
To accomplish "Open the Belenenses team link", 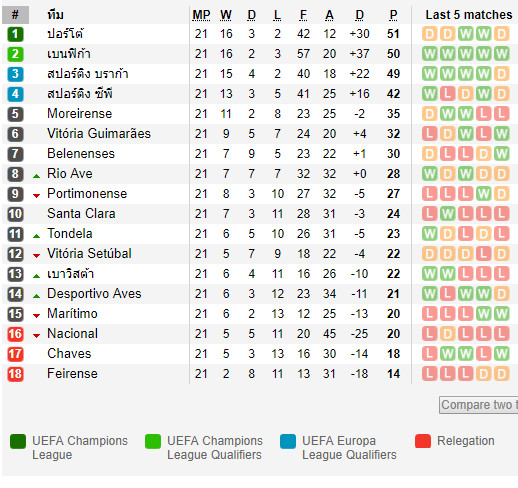I will (81, 154).
